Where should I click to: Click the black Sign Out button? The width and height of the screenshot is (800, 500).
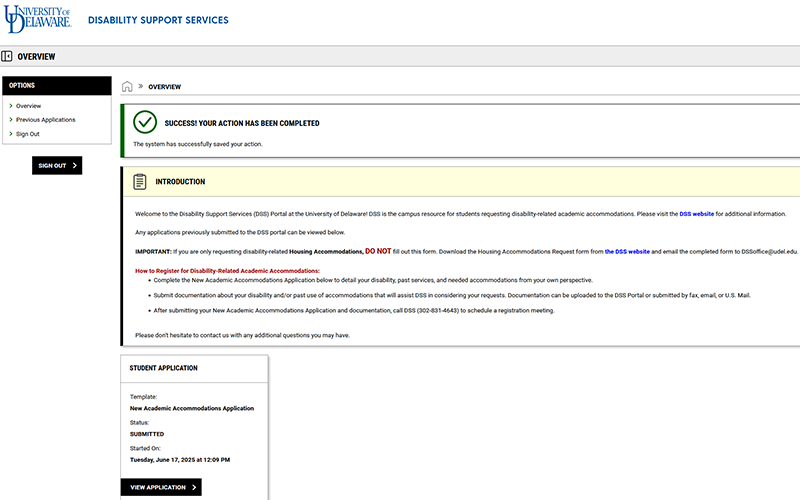(57, 165)
